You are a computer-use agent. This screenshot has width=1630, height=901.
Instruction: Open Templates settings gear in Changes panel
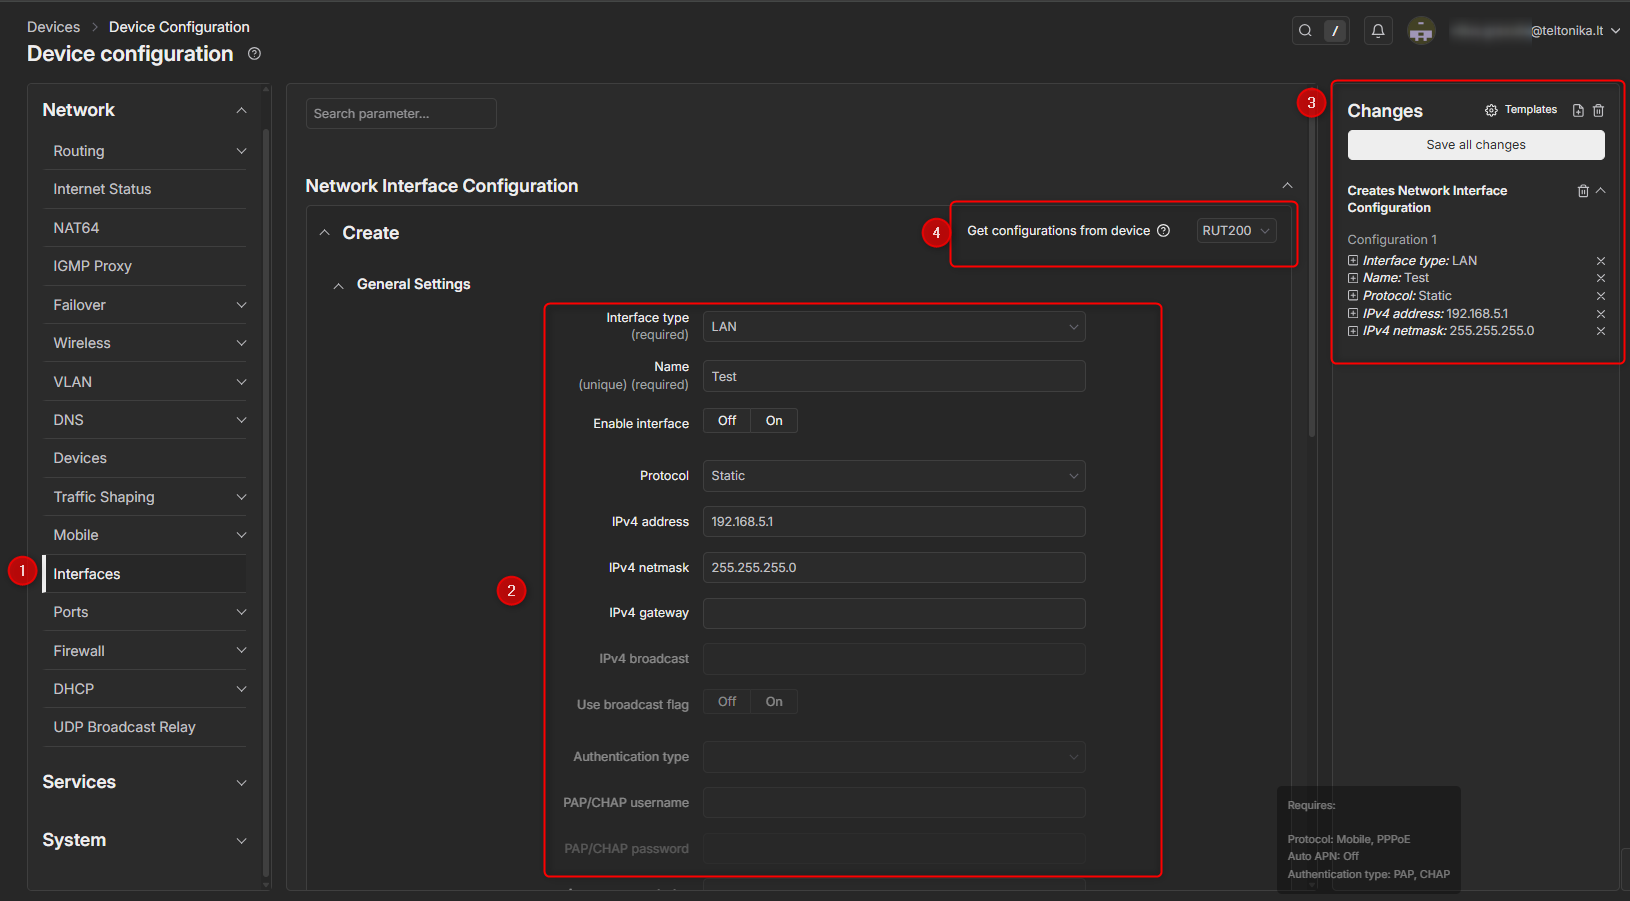1491,110
